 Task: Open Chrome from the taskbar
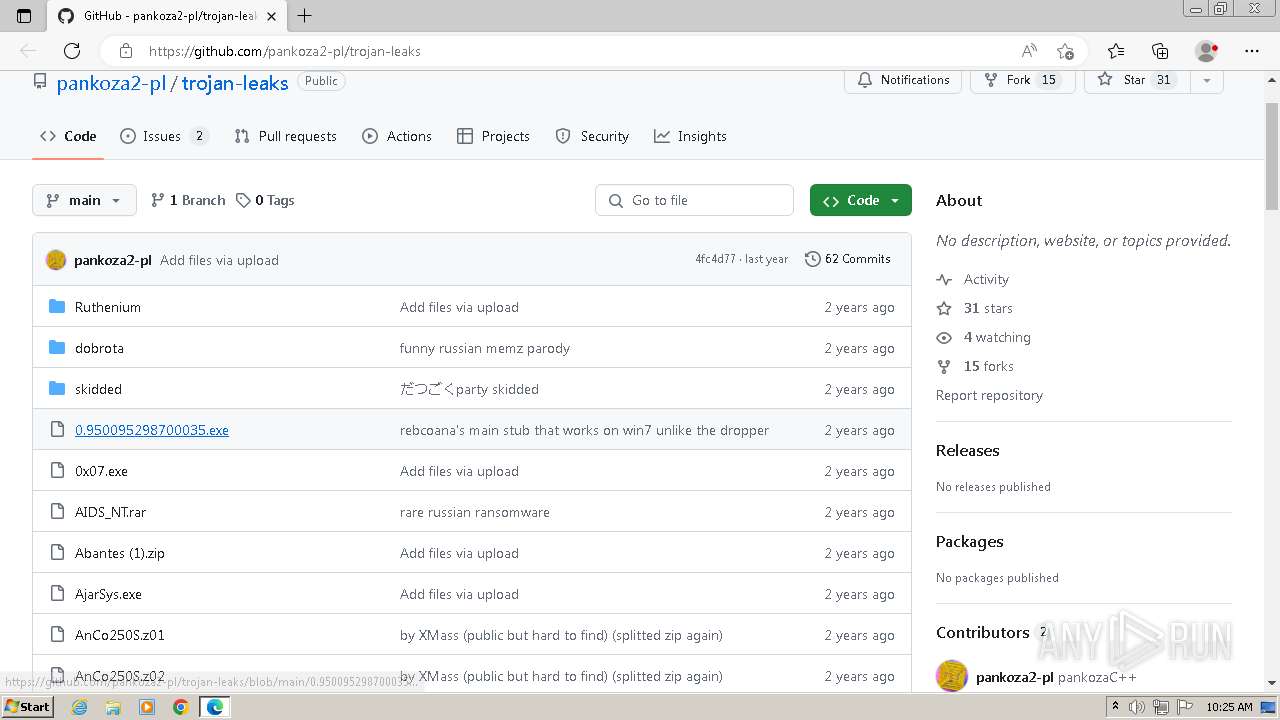tap(180, 707)
